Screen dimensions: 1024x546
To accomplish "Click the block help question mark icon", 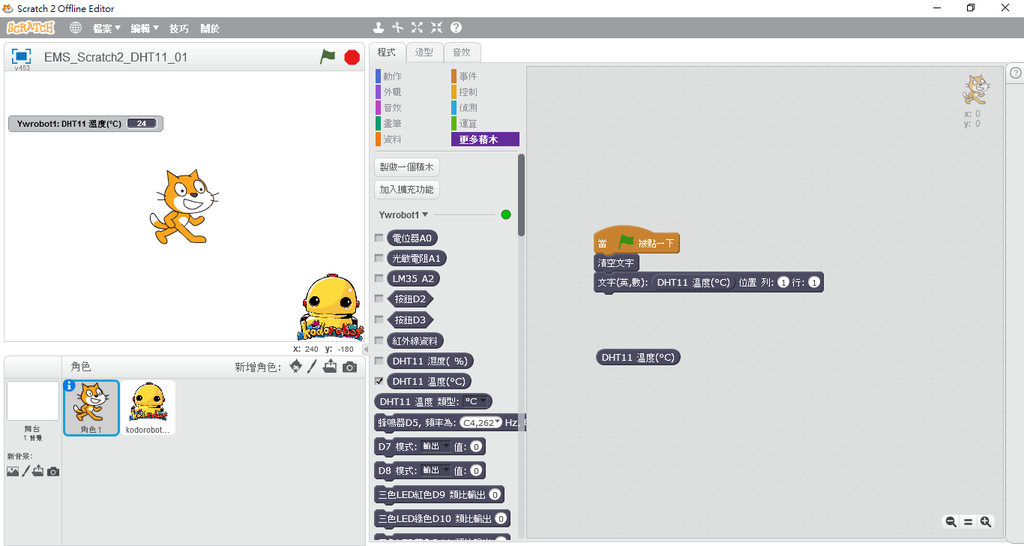I will 456,28.
